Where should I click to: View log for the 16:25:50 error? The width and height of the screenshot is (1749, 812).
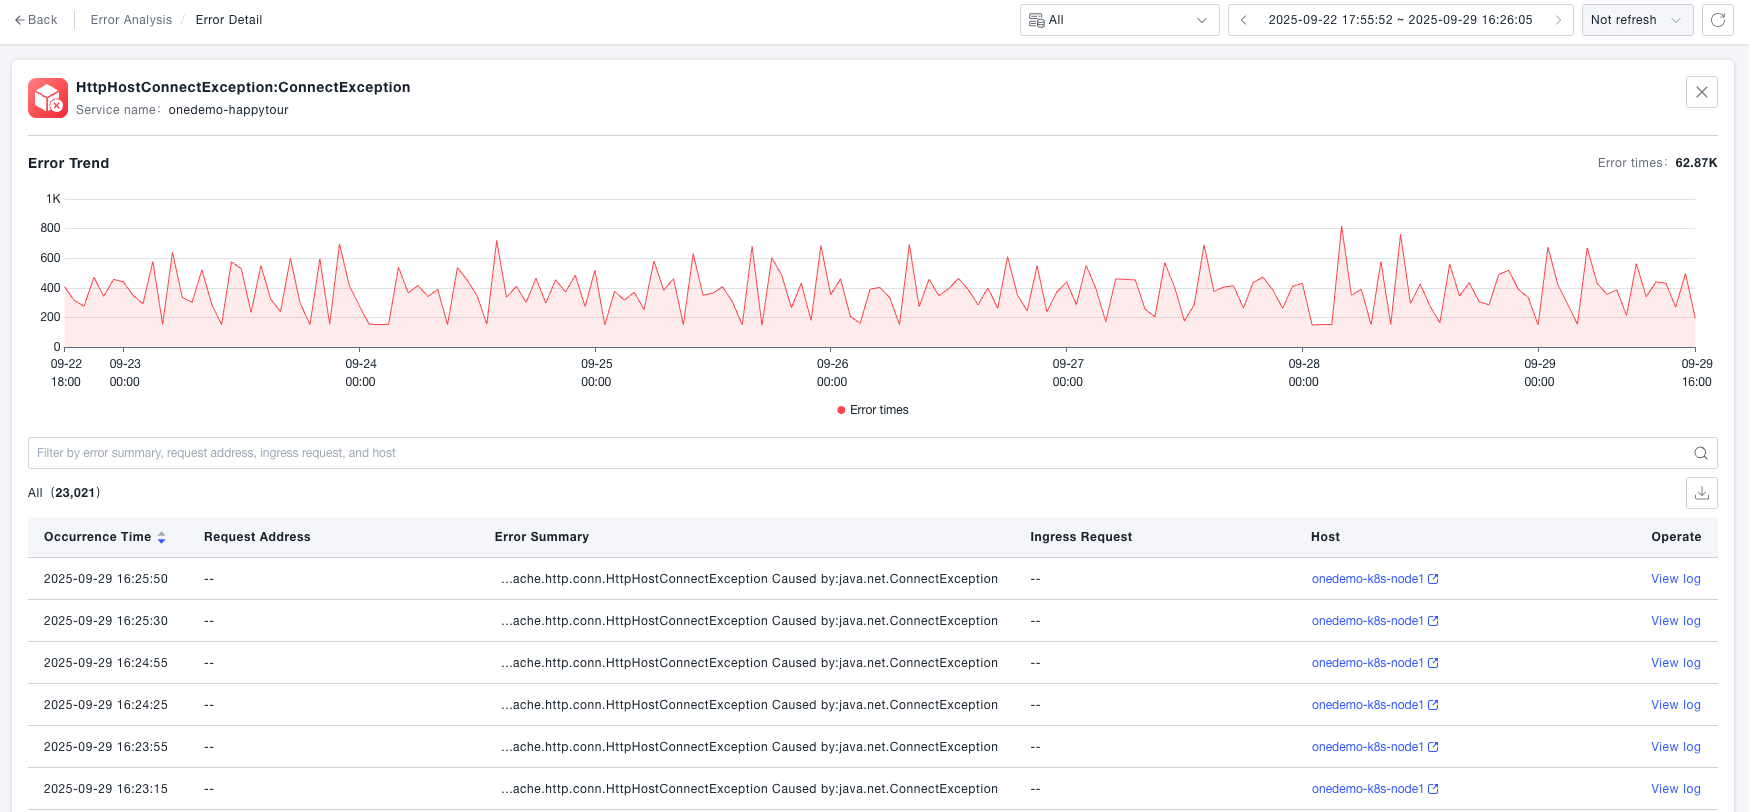pyautogui.click(x=1675, y=579)
